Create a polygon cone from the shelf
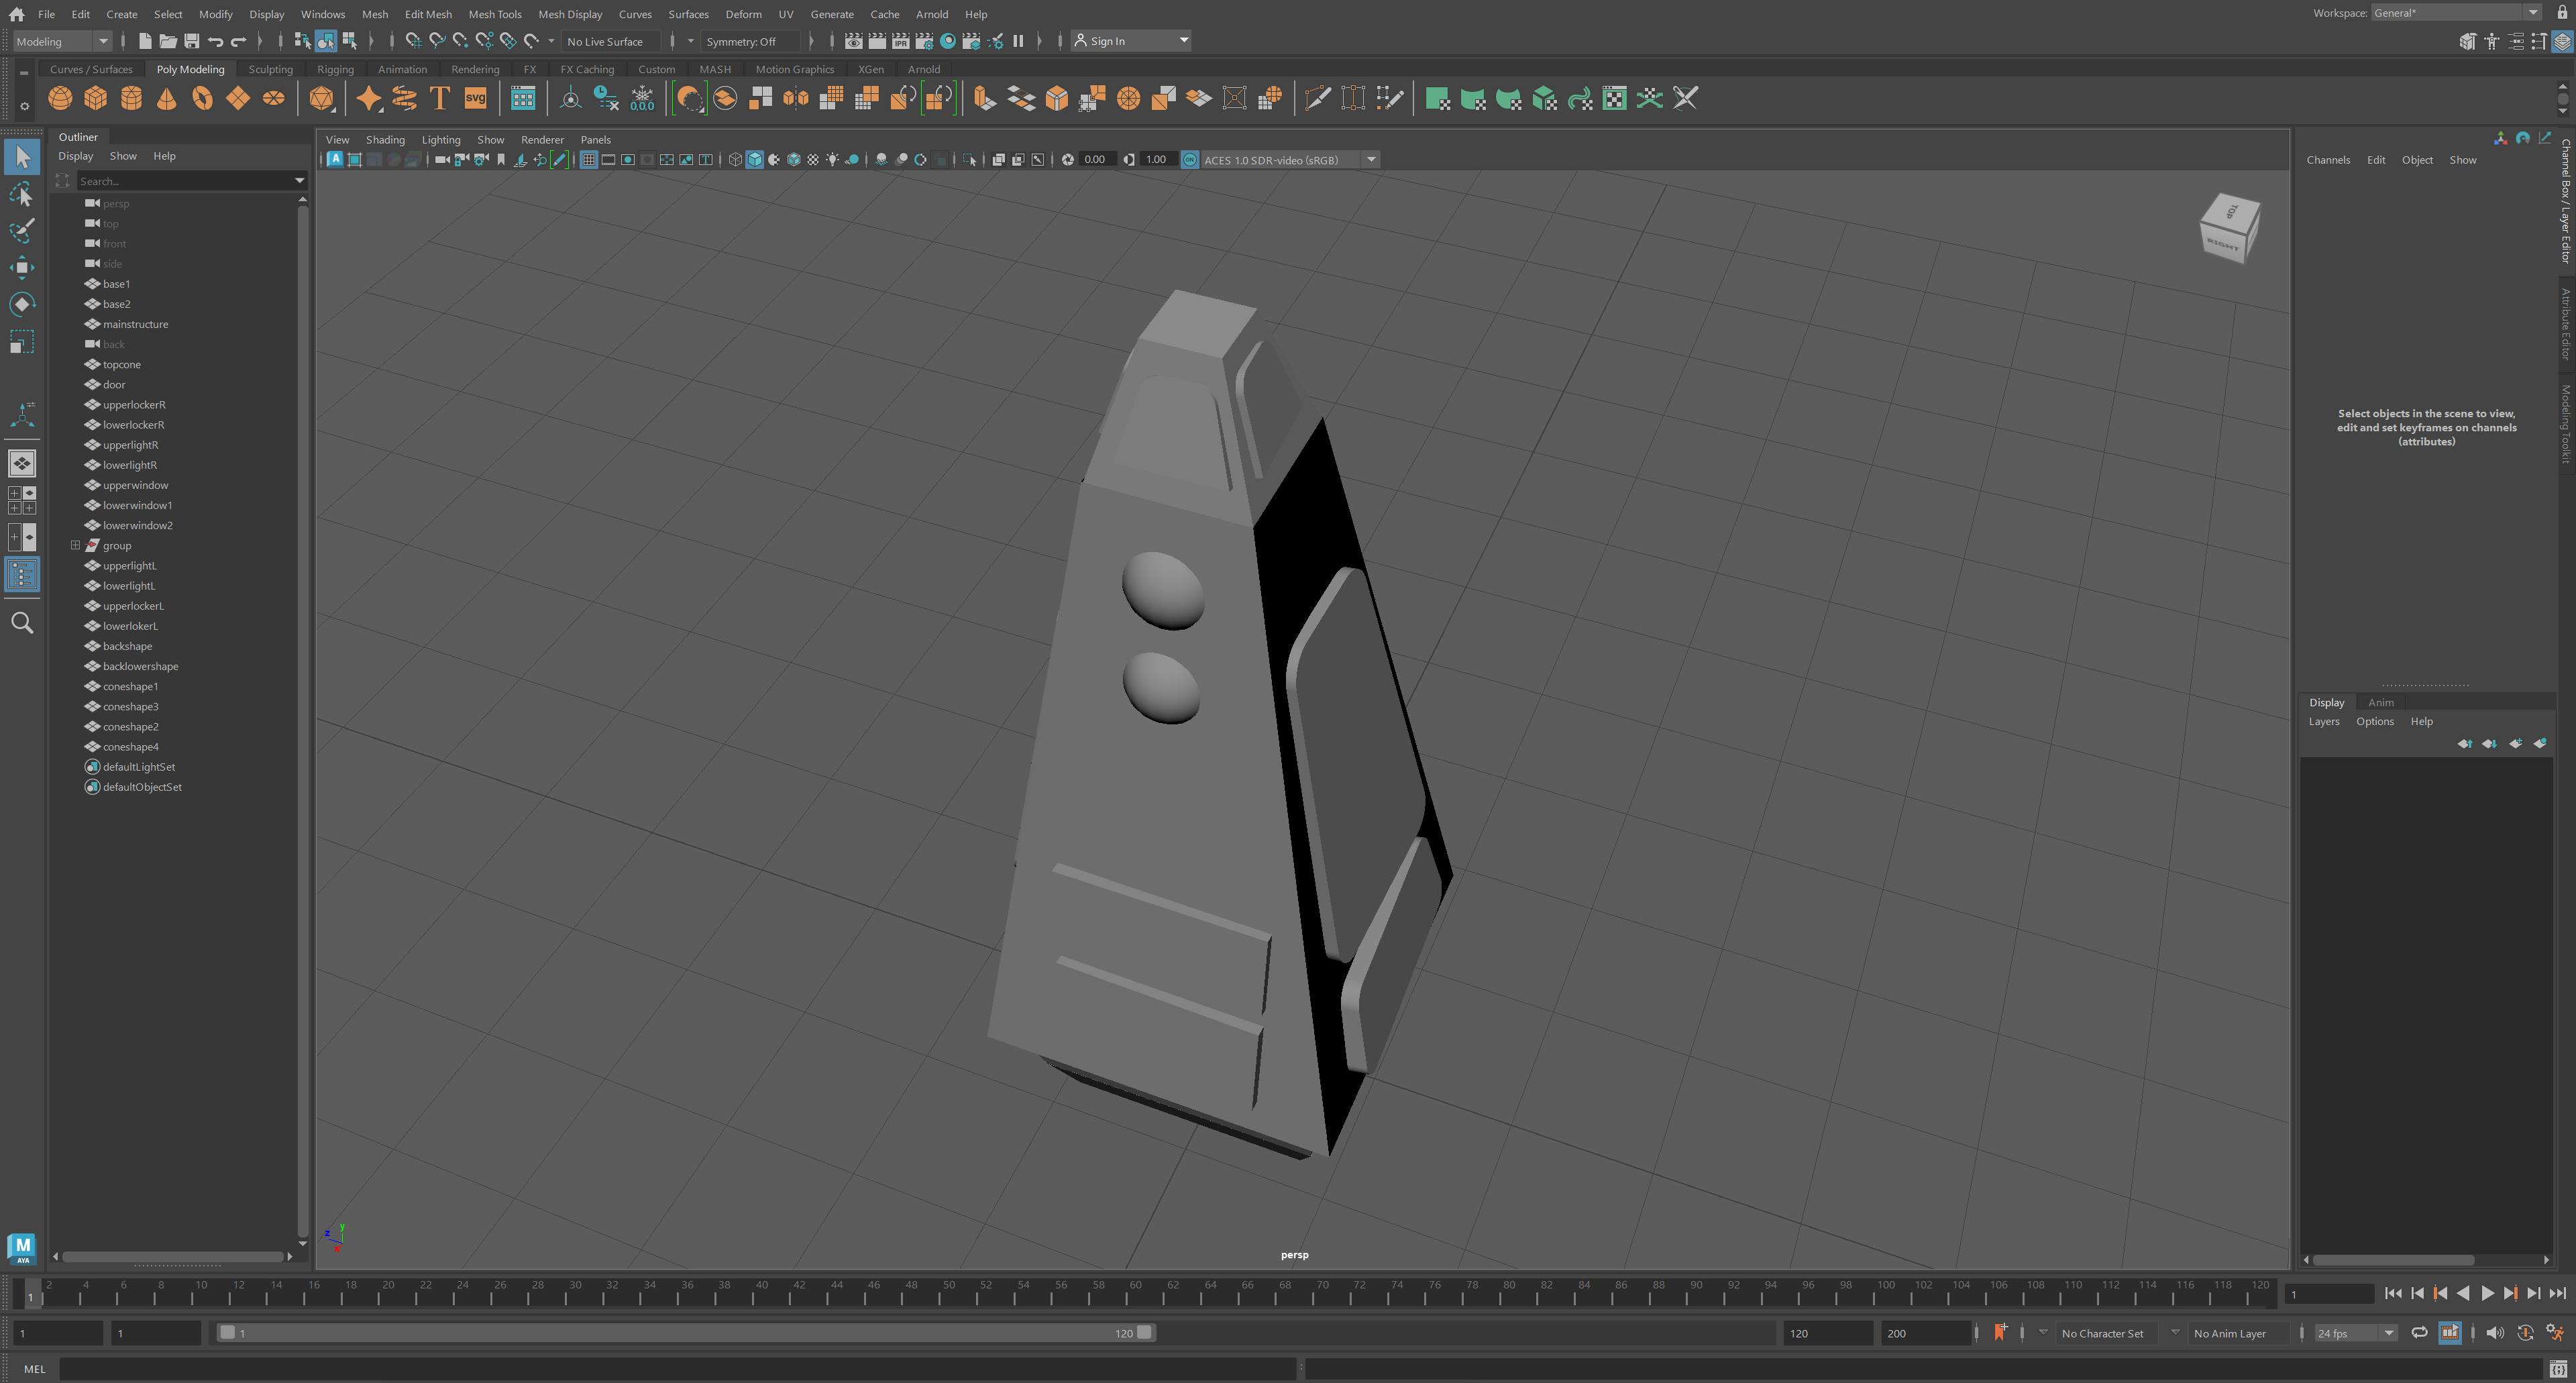 [x=167, y=98]
